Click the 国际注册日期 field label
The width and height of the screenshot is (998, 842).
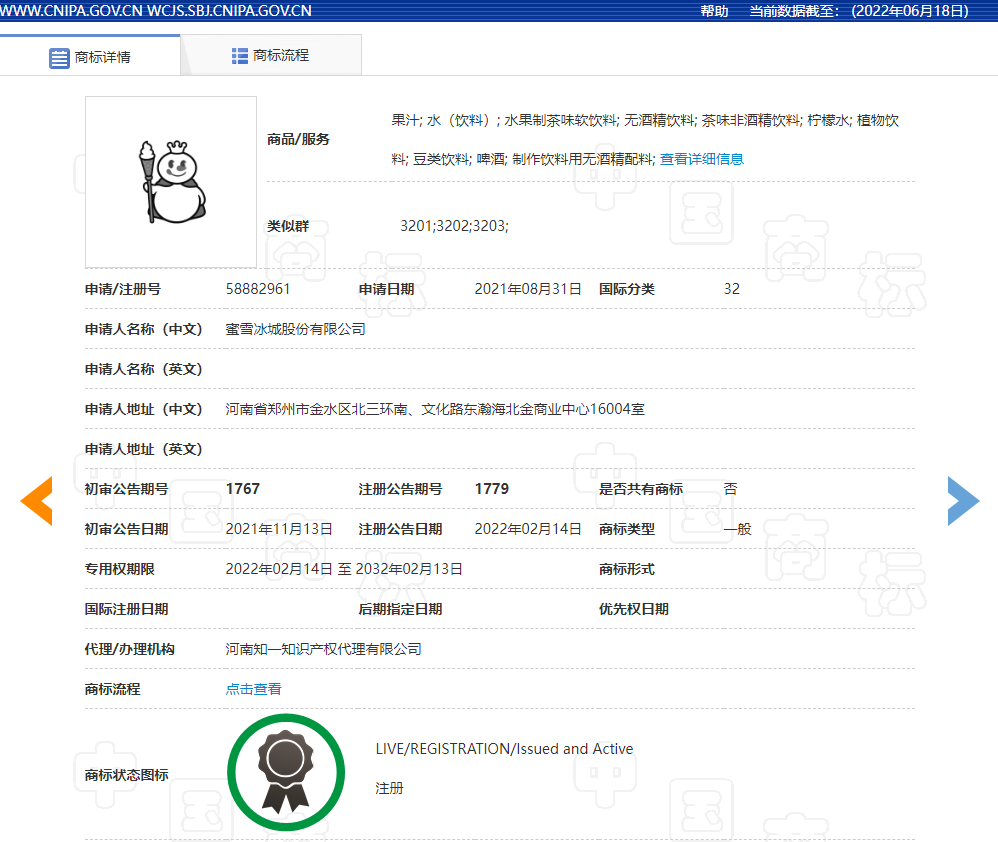pos(127,609)
